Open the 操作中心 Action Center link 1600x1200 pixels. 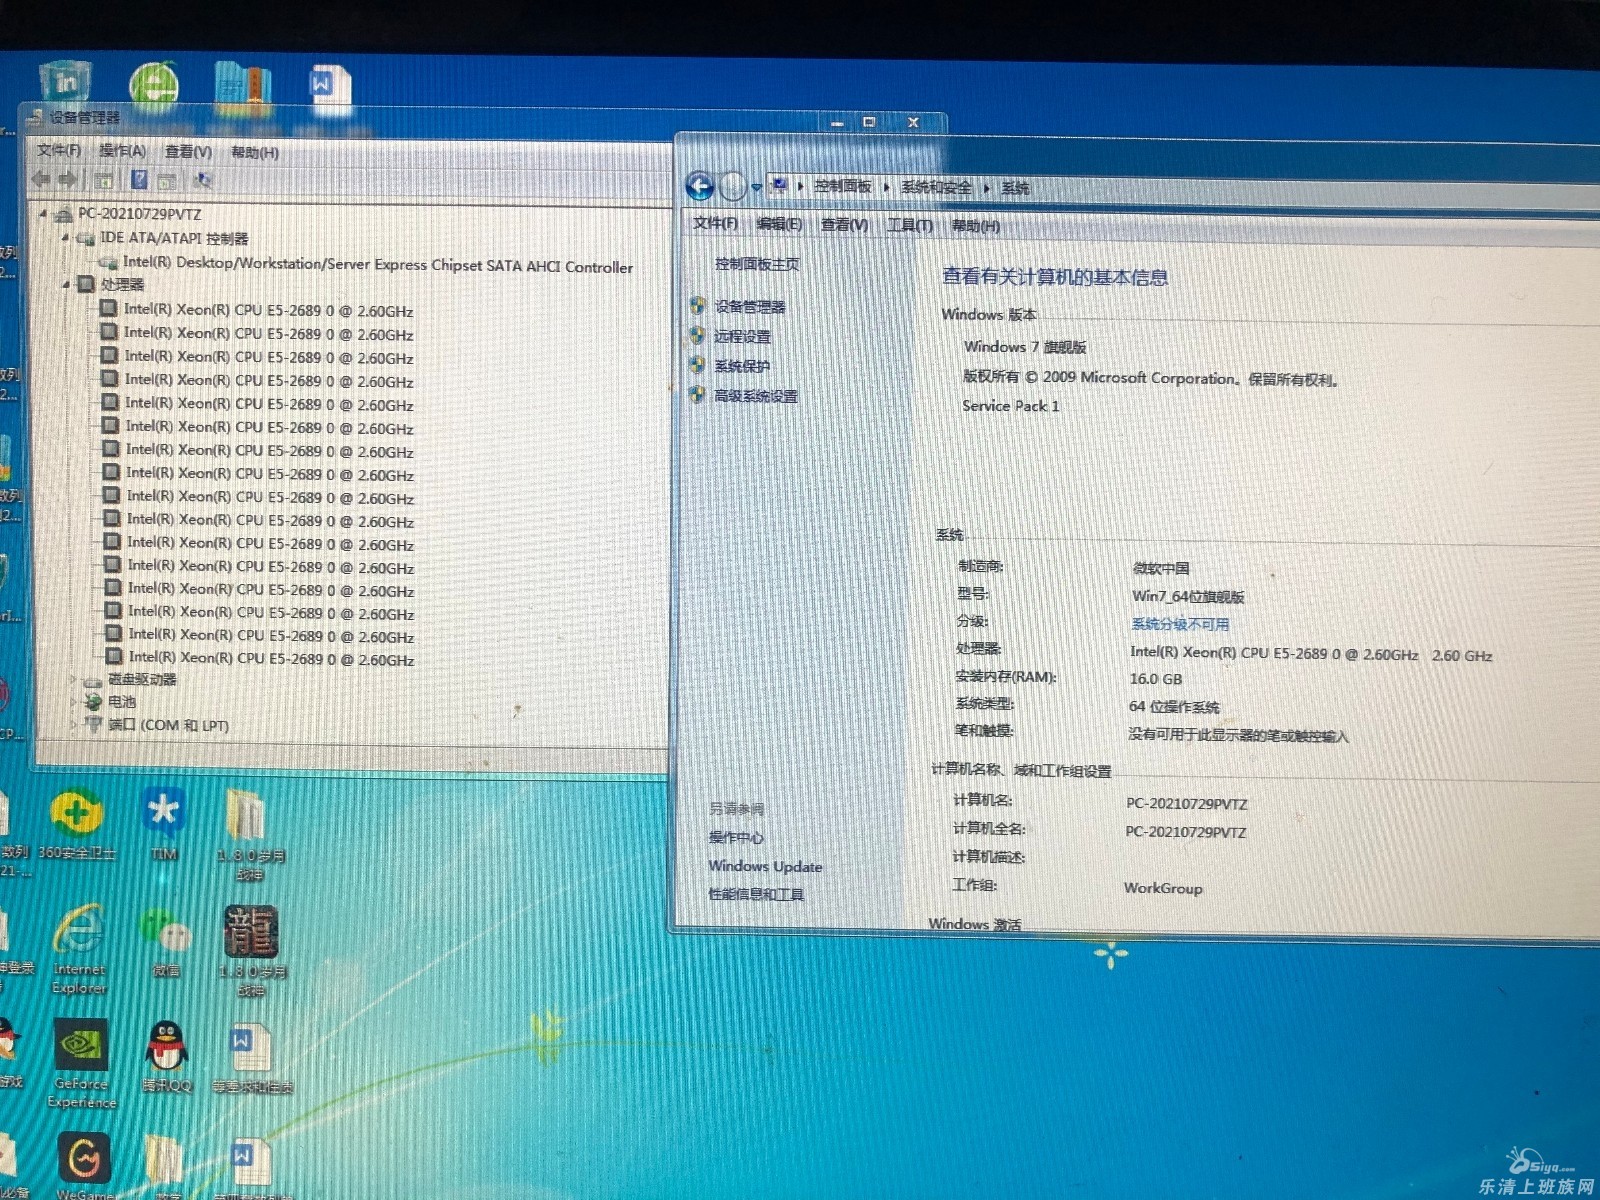tap(736, 837)
